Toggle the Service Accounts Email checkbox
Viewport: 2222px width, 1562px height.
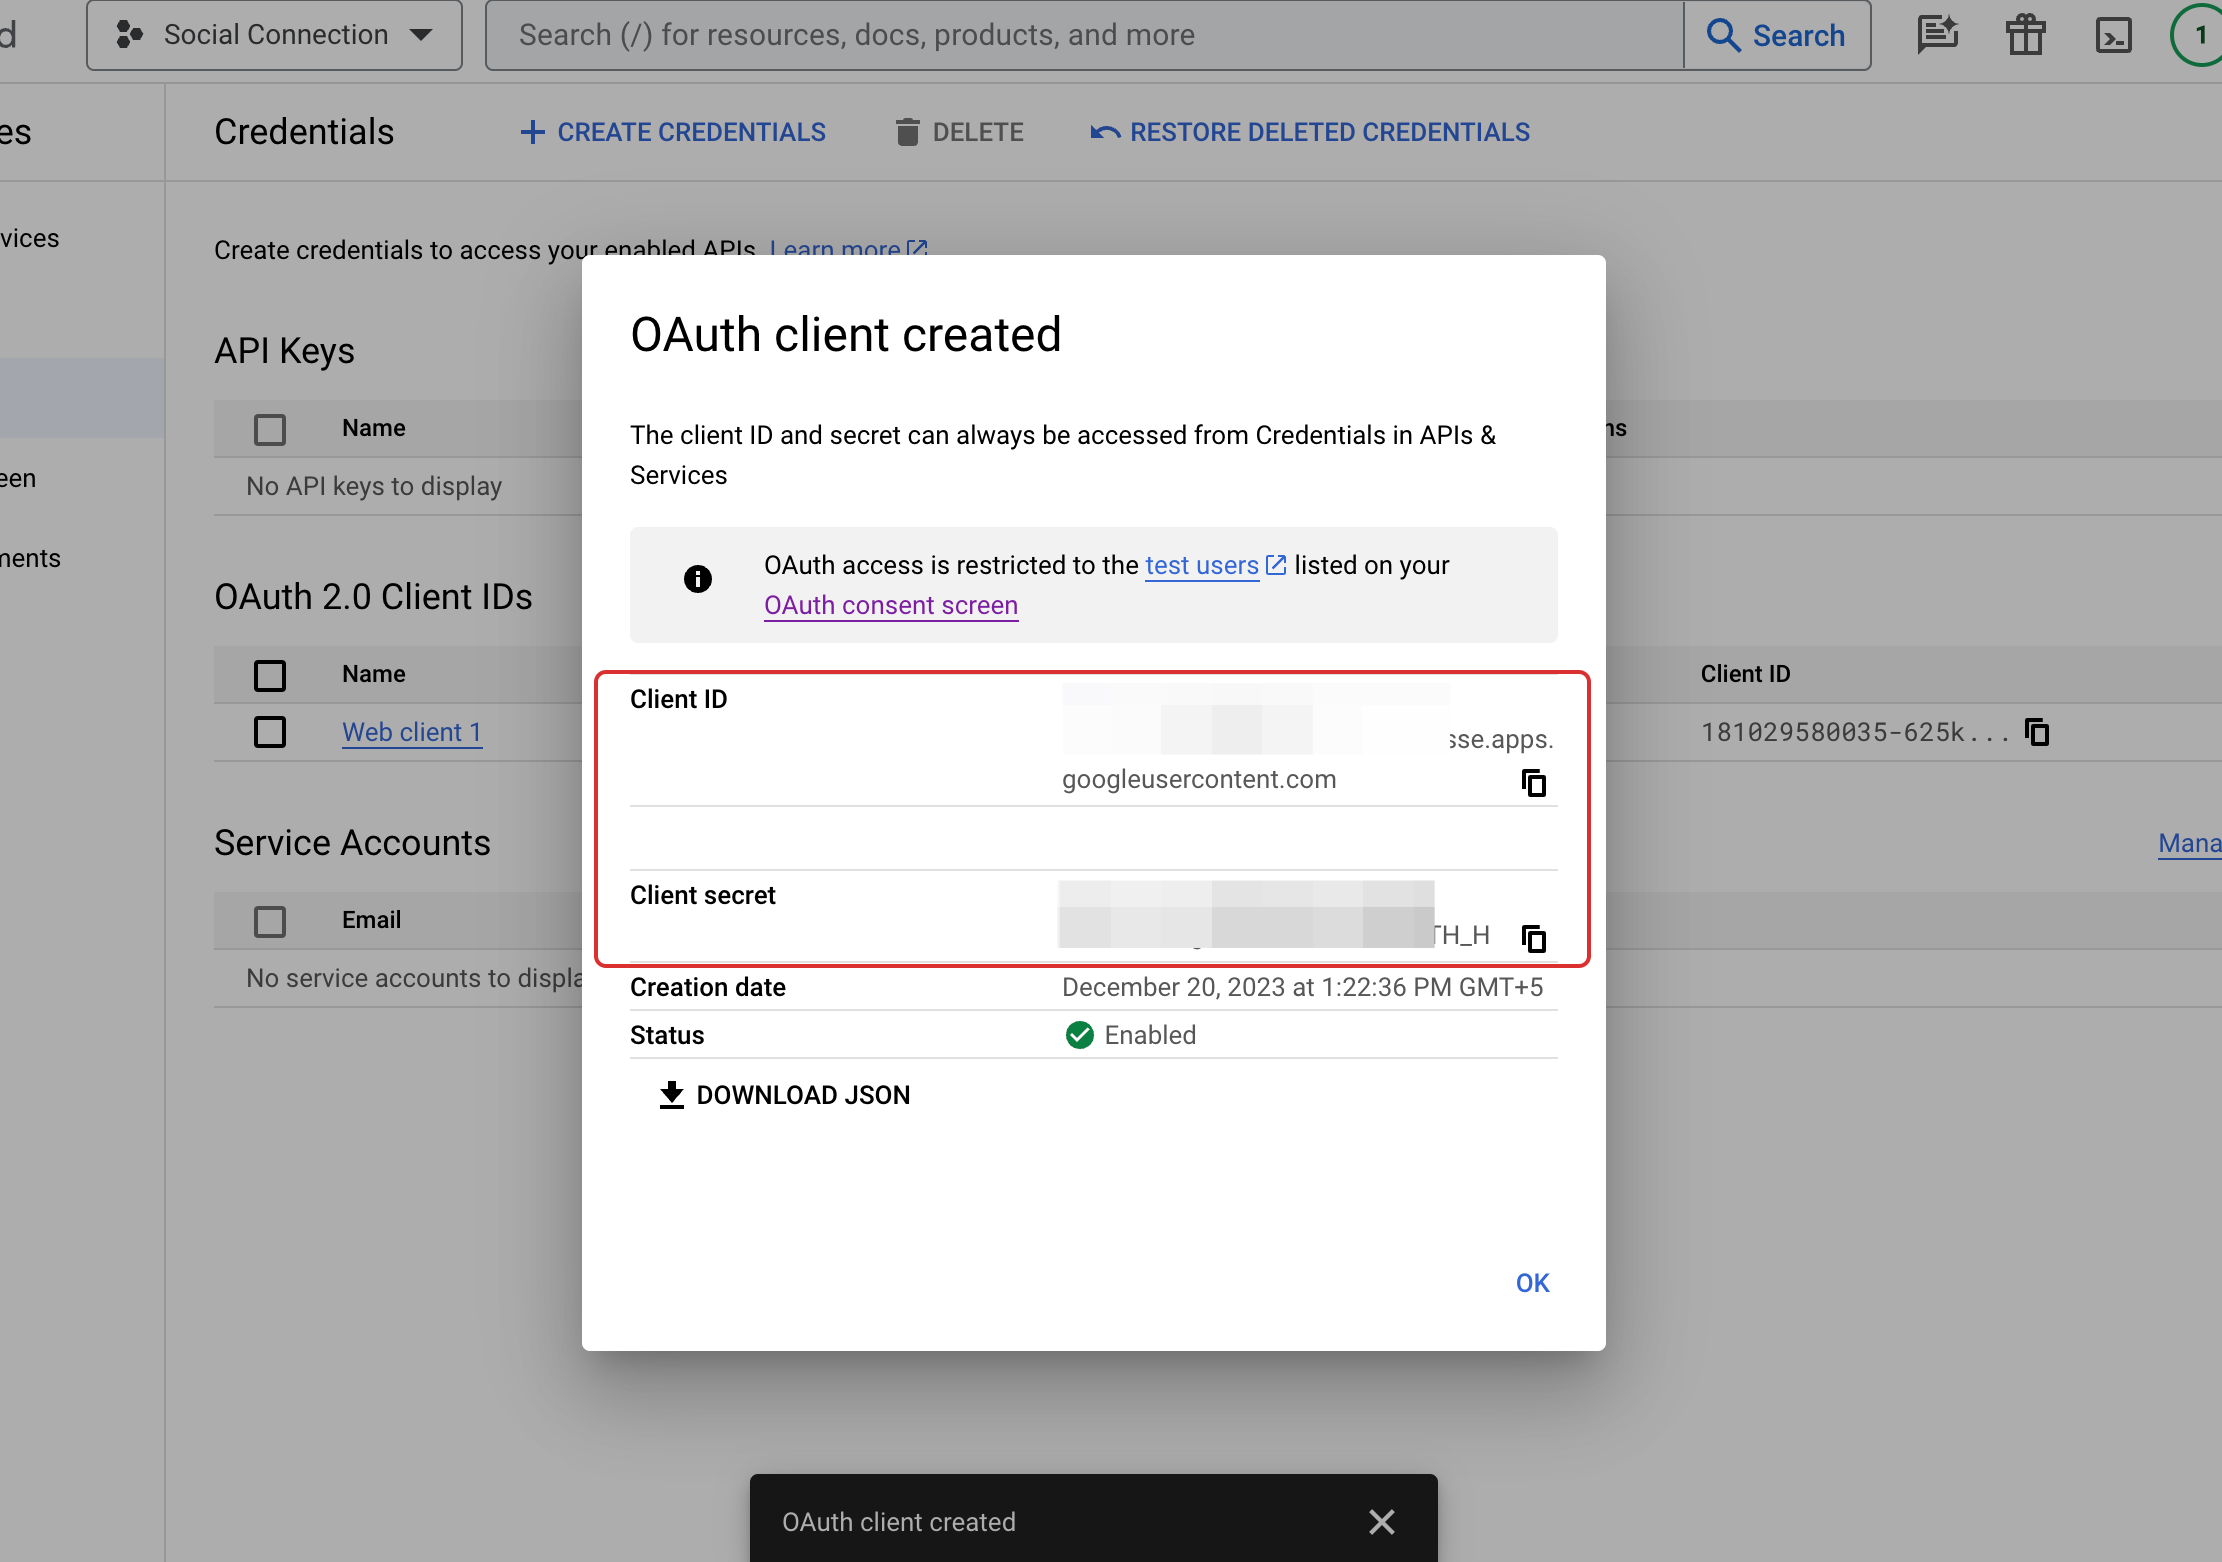coord(270,921)
